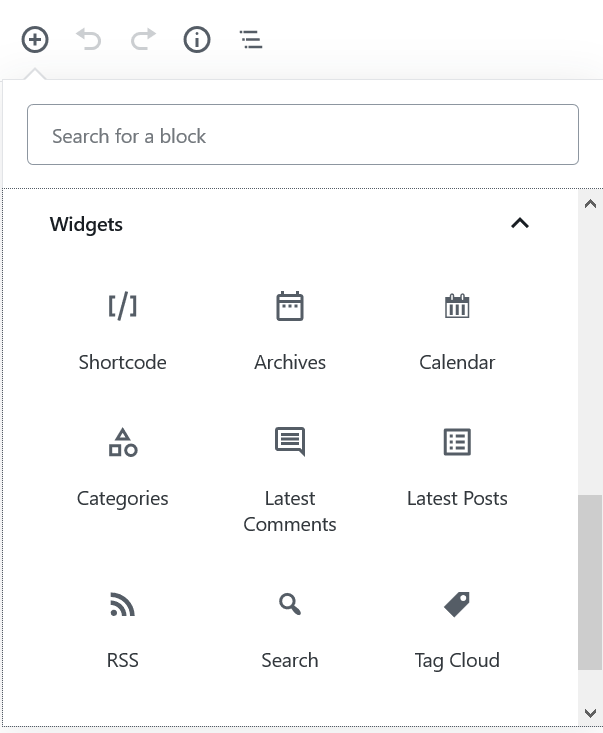Click the block list scrollbar thumb

[x=590, y=582]
